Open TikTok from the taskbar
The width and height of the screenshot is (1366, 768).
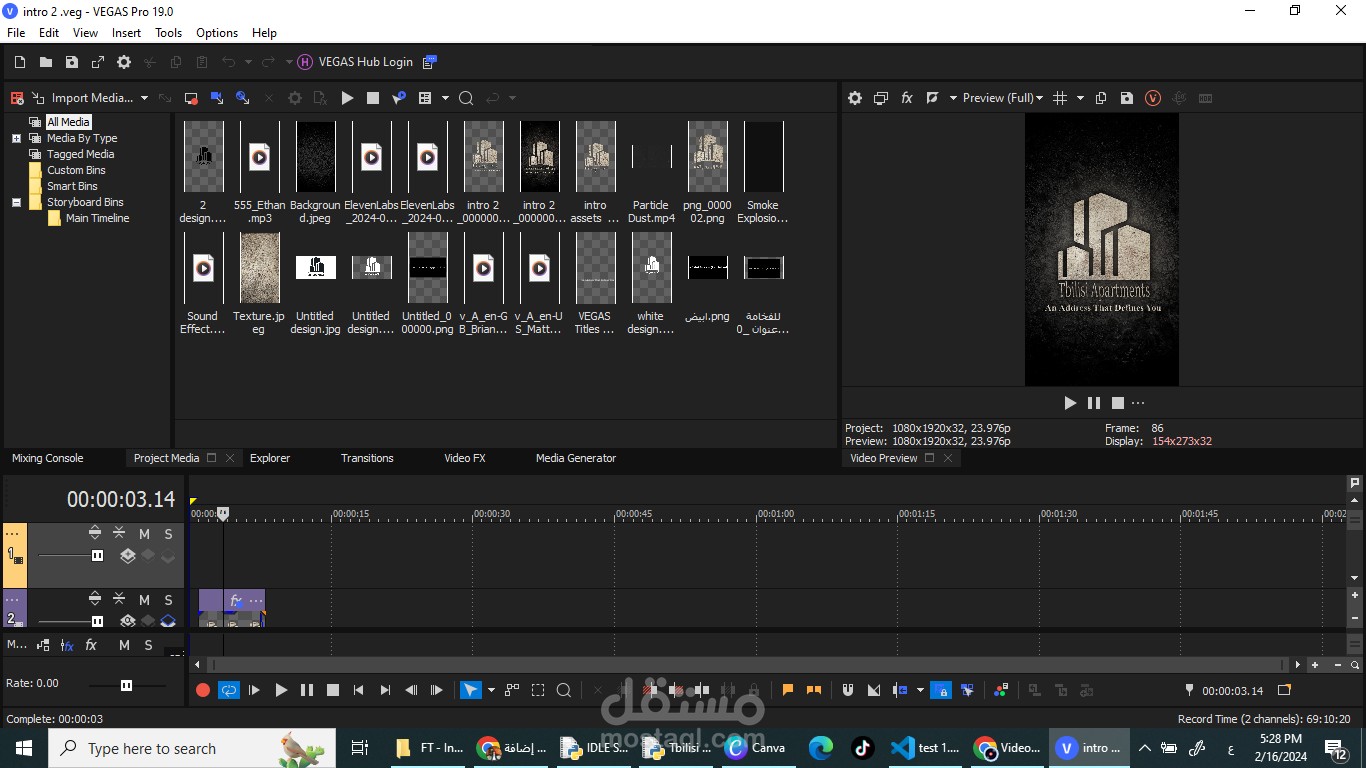(862, 748)
